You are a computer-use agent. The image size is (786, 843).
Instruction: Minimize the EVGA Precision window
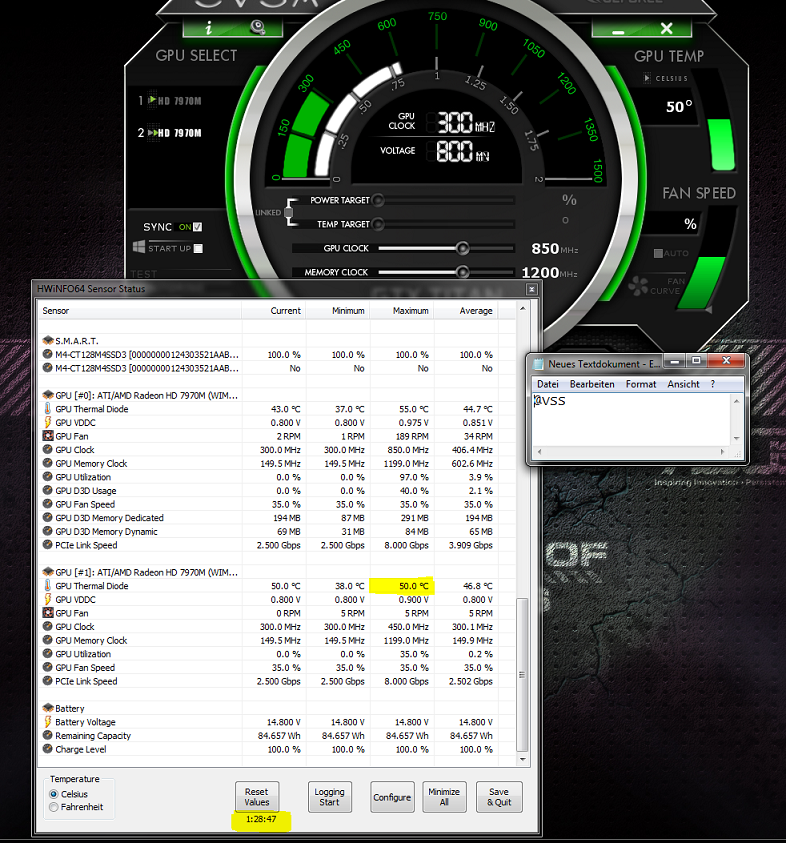[618, 29]
